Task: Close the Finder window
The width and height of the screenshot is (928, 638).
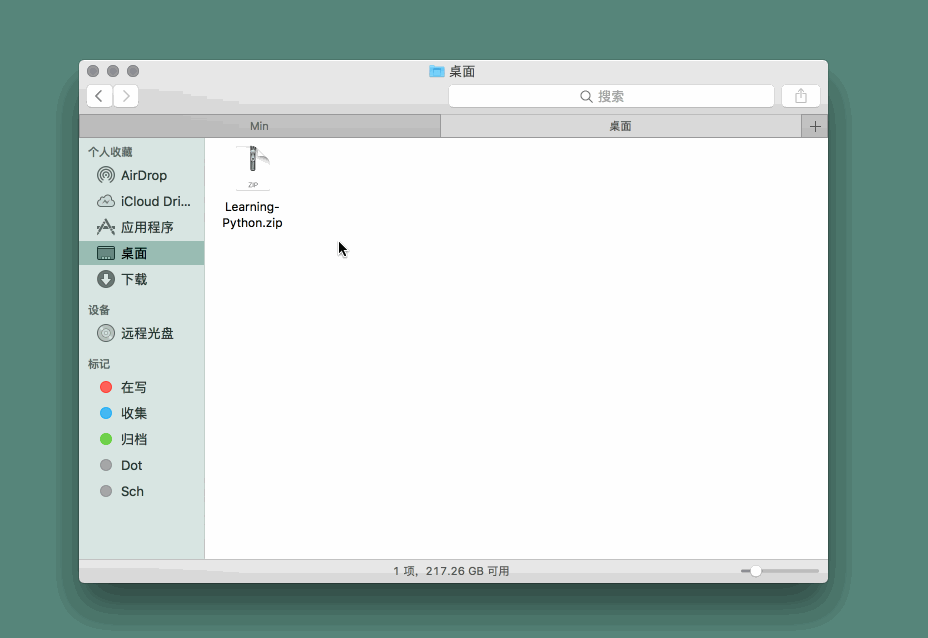Action: (x=93, y=71)
